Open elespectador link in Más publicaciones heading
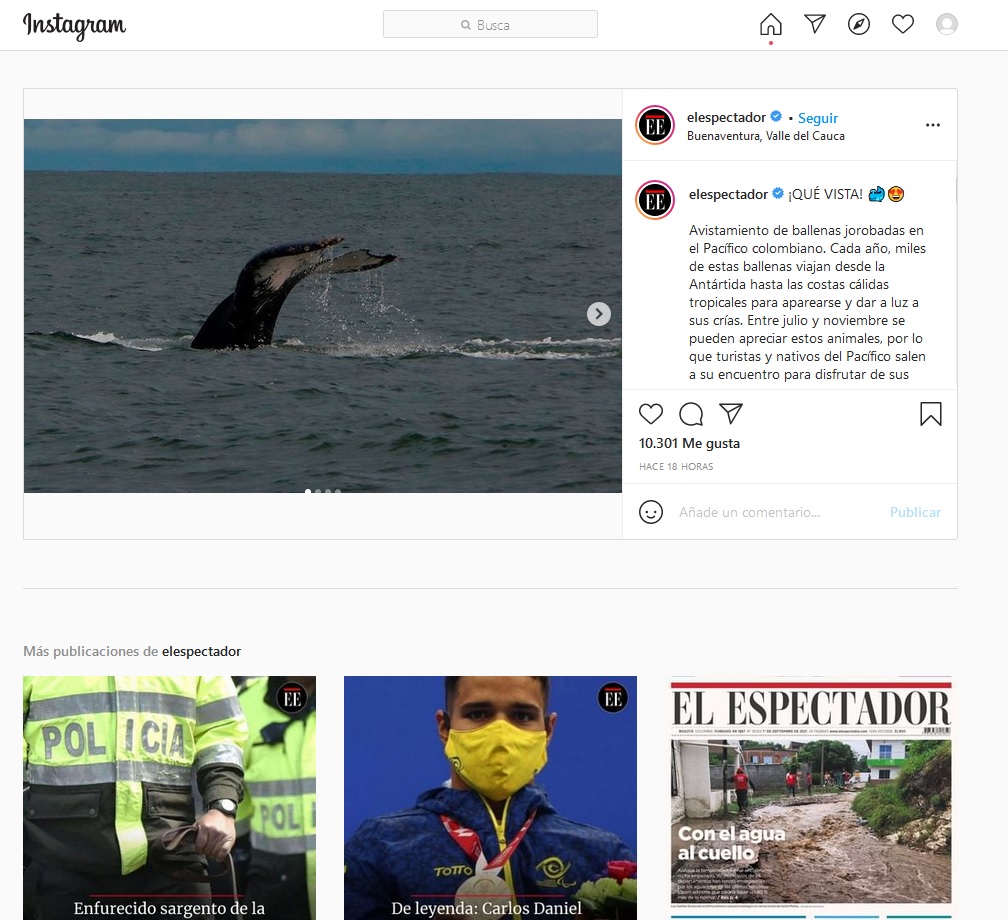Image resolution: width=1008 pixels, height=920 pixels. (x=201, y=651)
